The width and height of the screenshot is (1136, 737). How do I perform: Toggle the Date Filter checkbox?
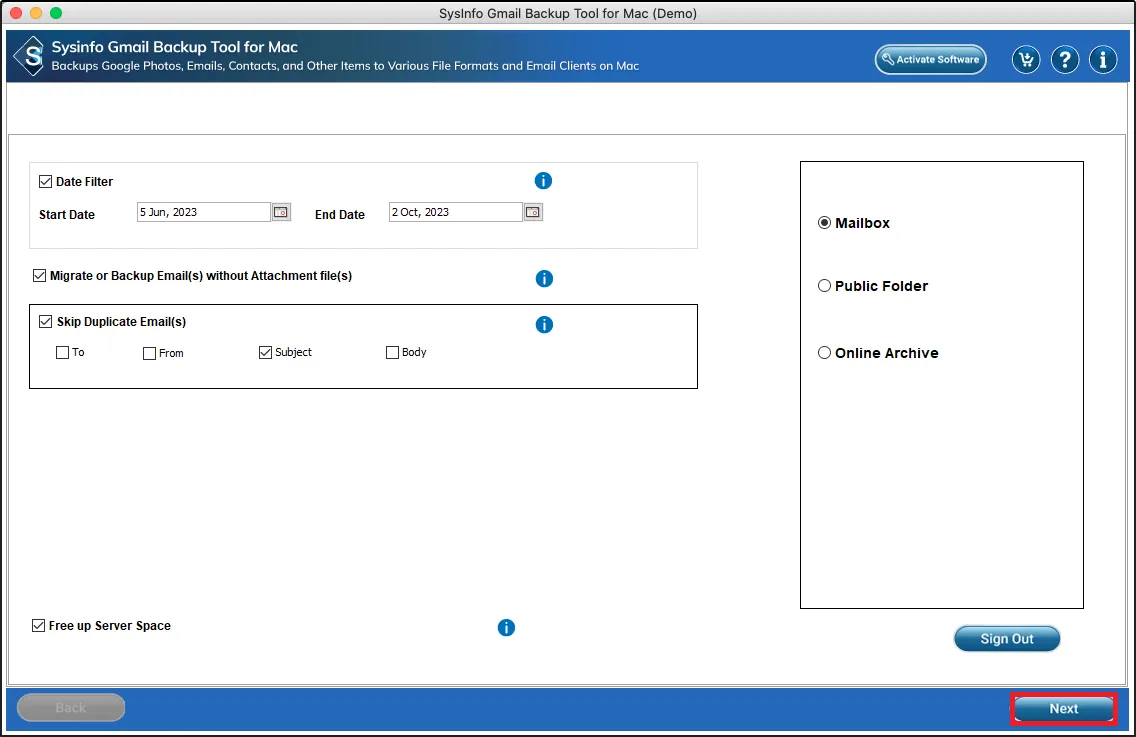(46, 181)
